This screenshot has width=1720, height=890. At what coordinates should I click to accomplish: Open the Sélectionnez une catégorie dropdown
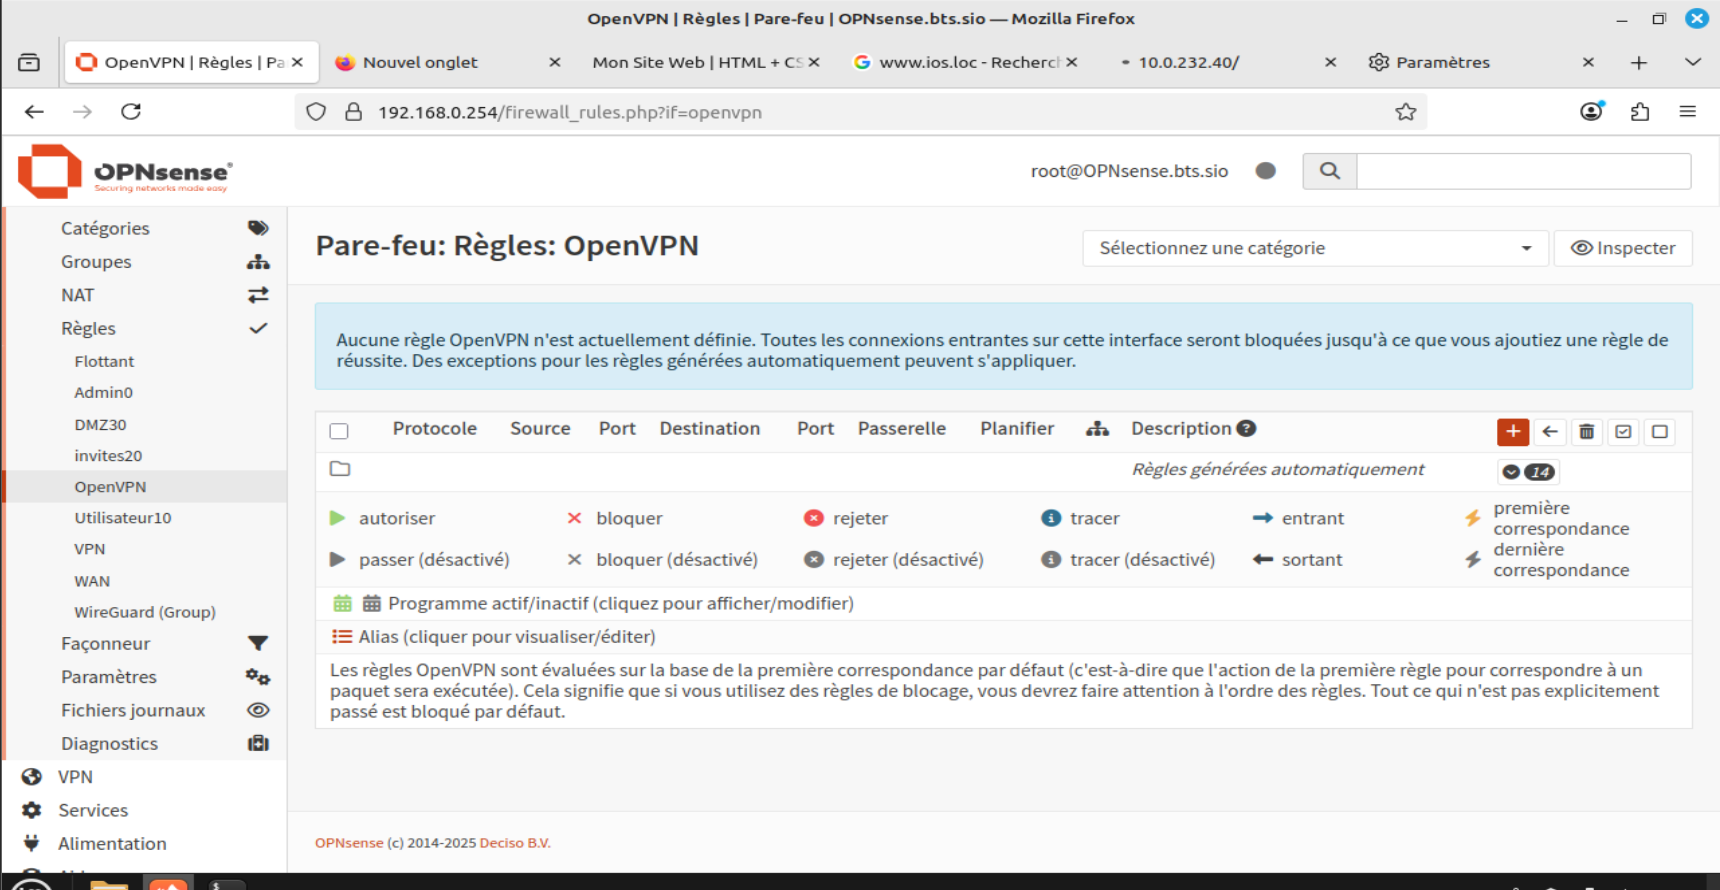(1315, 248)
